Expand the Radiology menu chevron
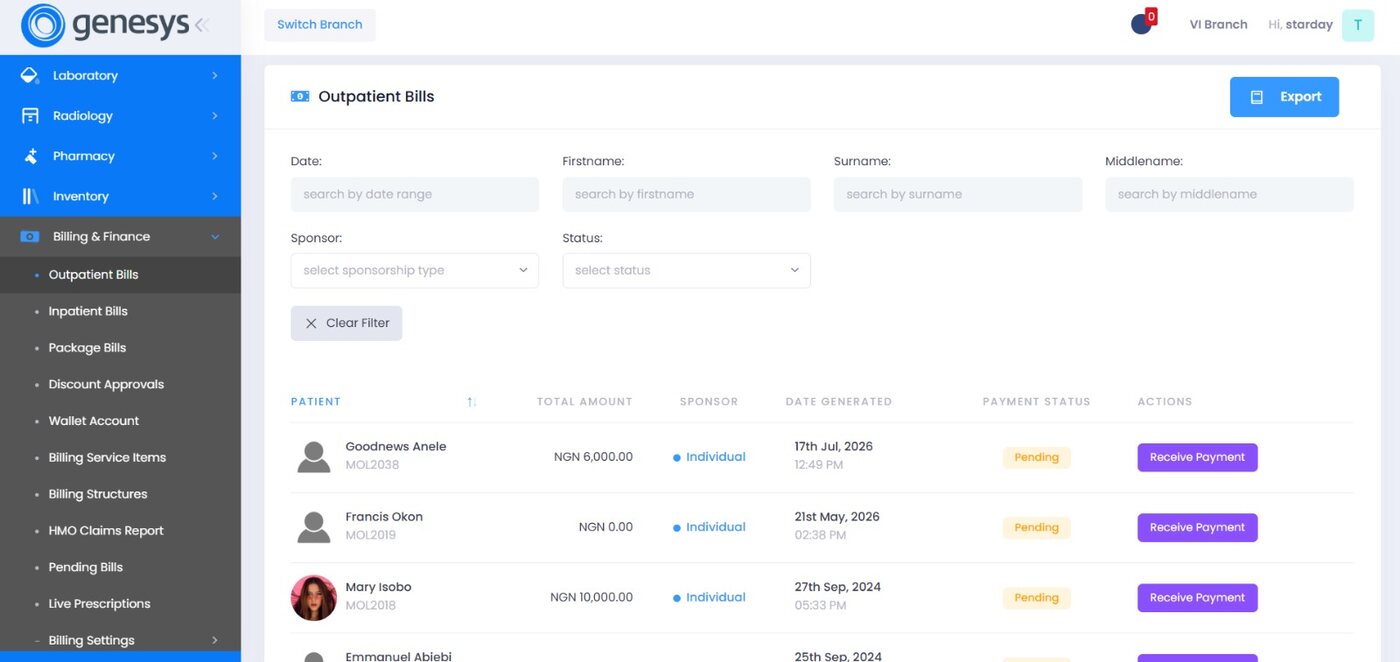Screen dimensions: 1400x662 (214, 116)
